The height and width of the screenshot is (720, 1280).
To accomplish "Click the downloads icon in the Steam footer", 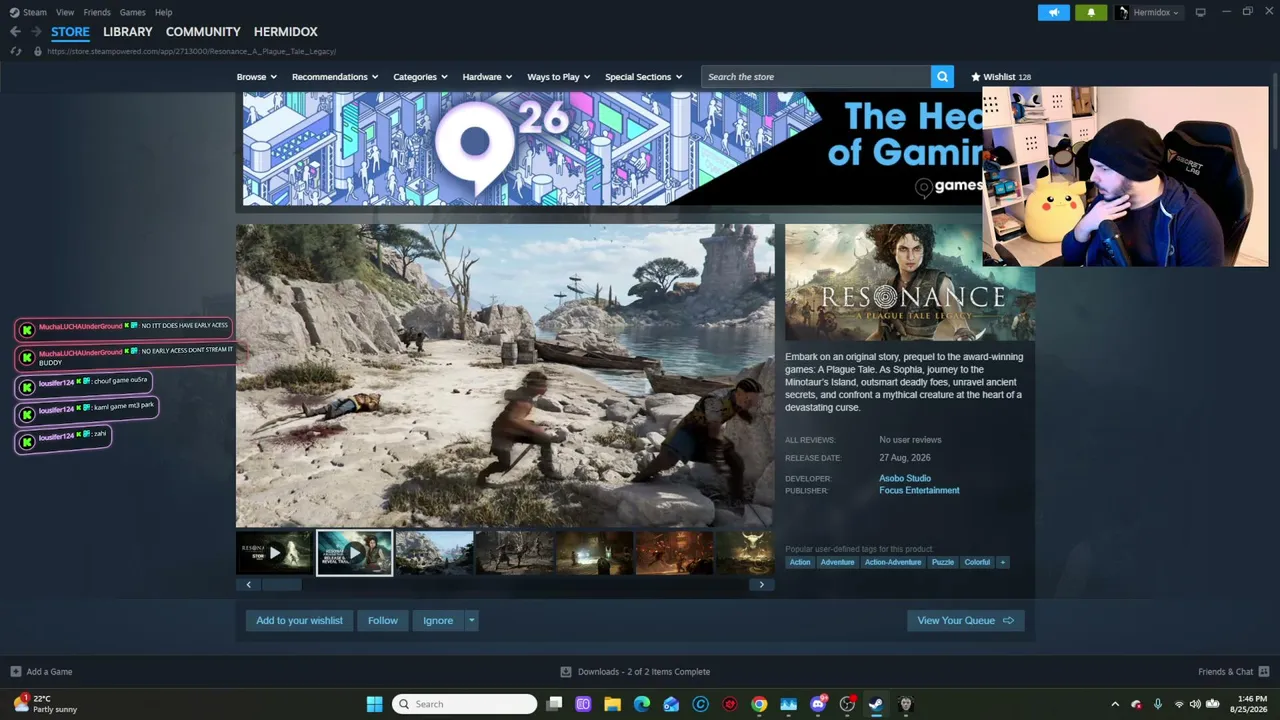I will coord(566,672).
